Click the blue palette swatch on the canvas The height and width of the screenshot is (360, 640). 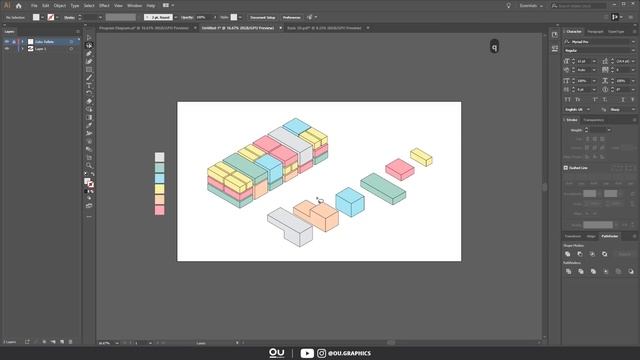click(160, 178)
